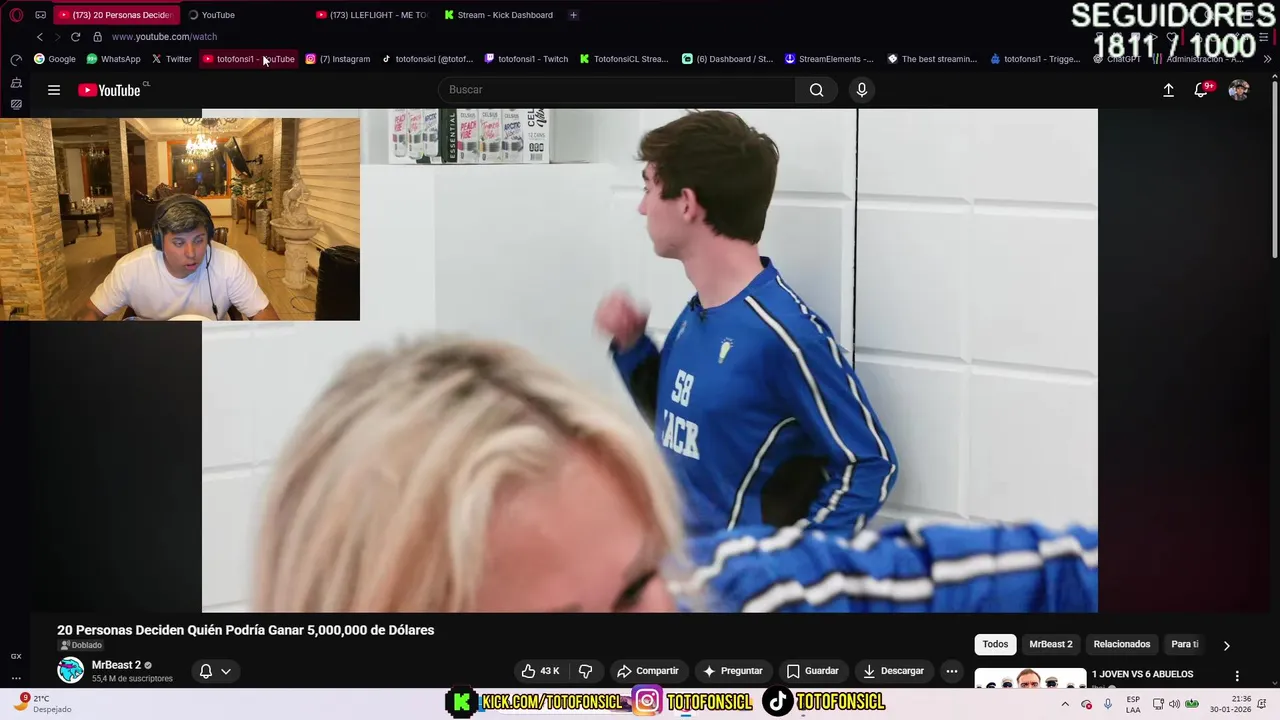
Task: Open the totofonsicl TikTok bookmark
Action: [427, 59]
